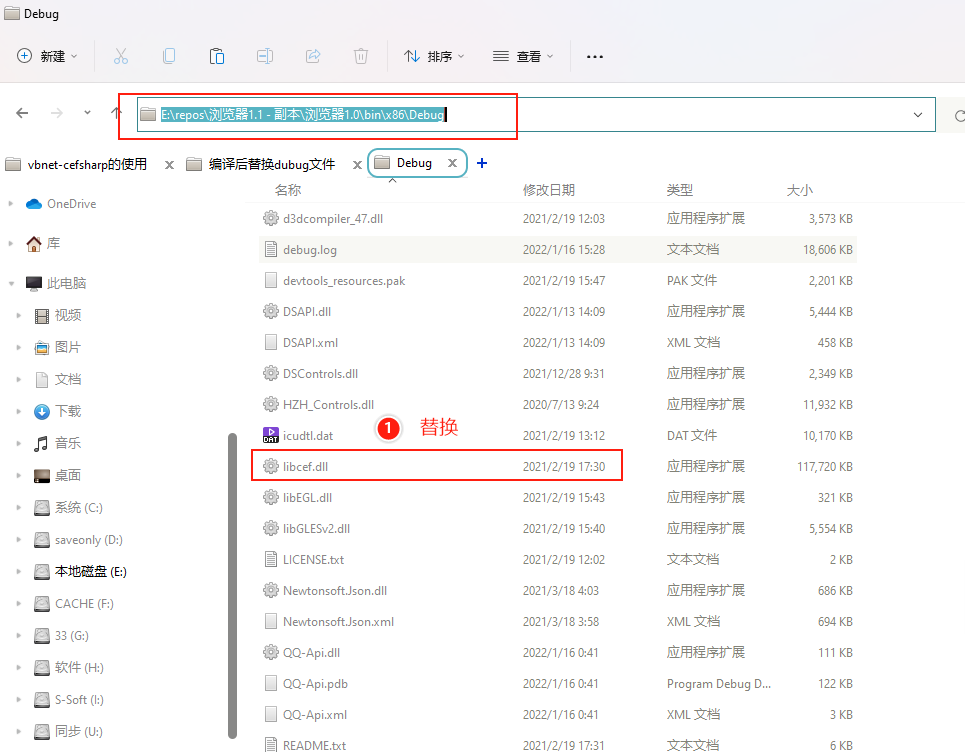Click the QQ-Api.dll gear icon
965x752 pixels.
pos(271,652)
